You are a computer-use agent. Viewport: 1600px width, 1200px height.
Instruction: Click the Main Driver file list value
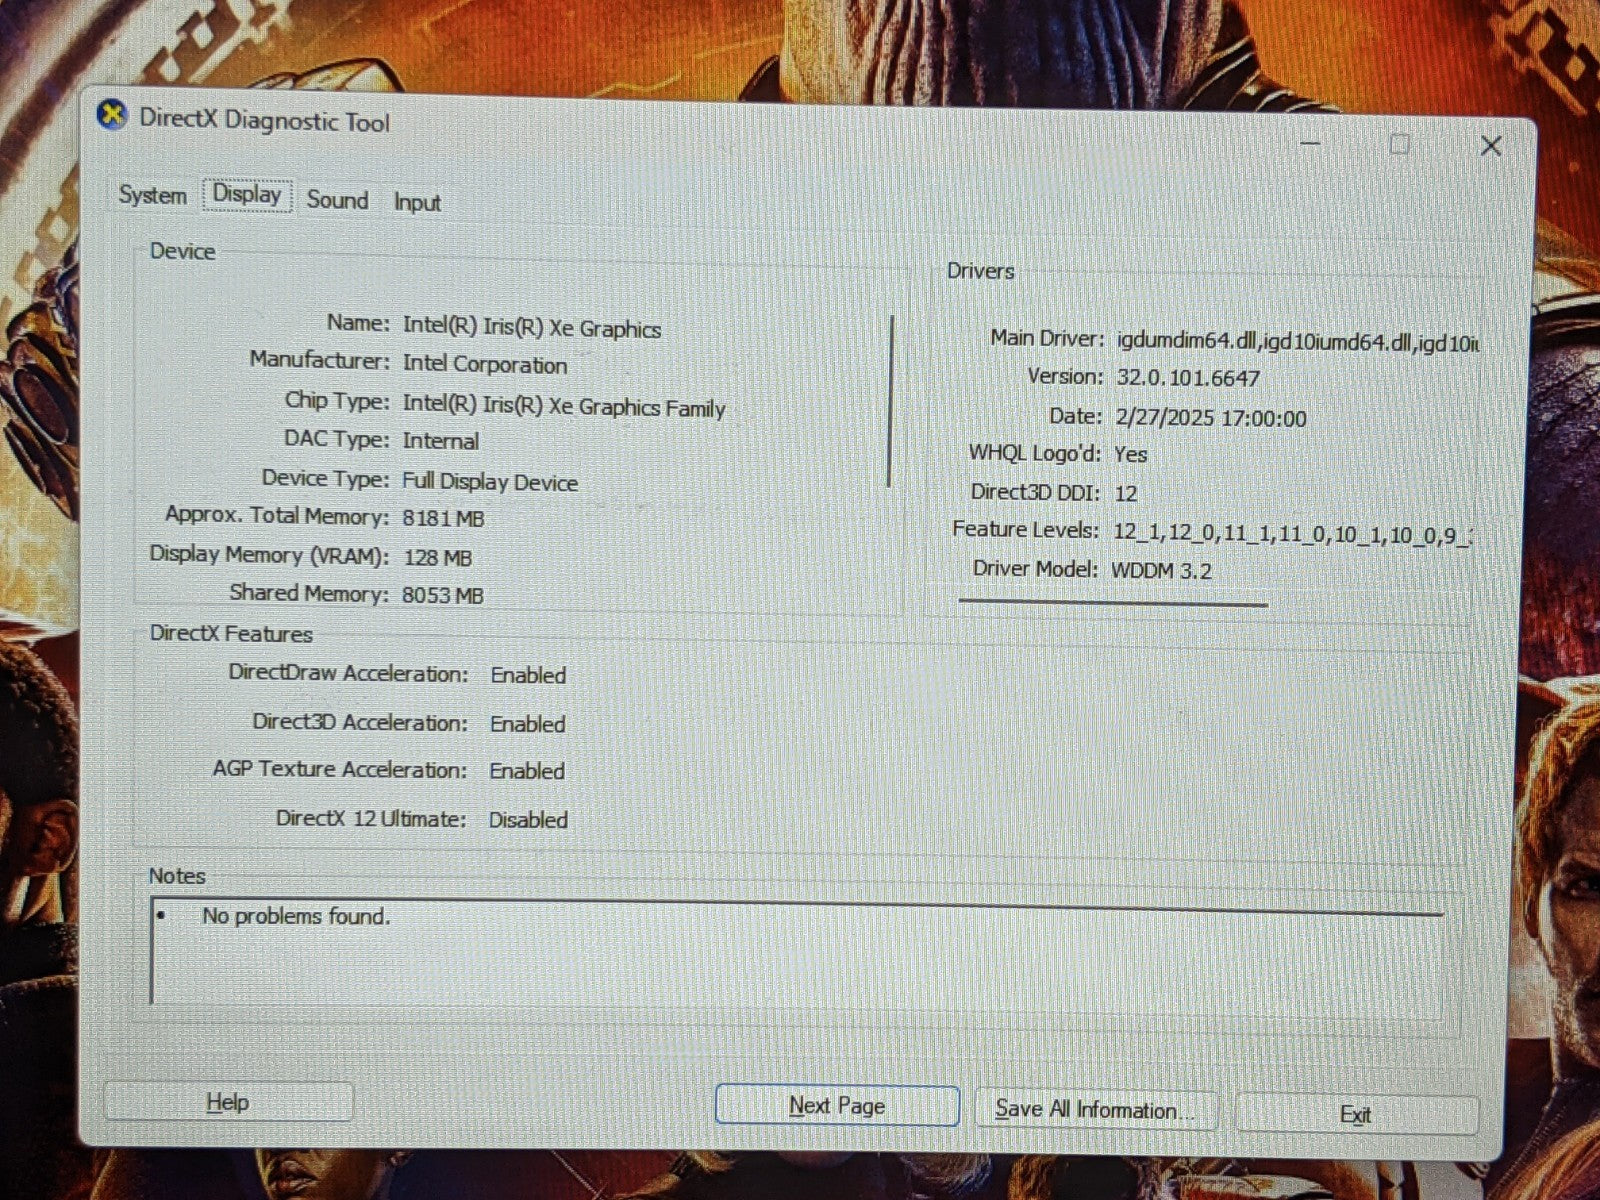[1297, 342]
